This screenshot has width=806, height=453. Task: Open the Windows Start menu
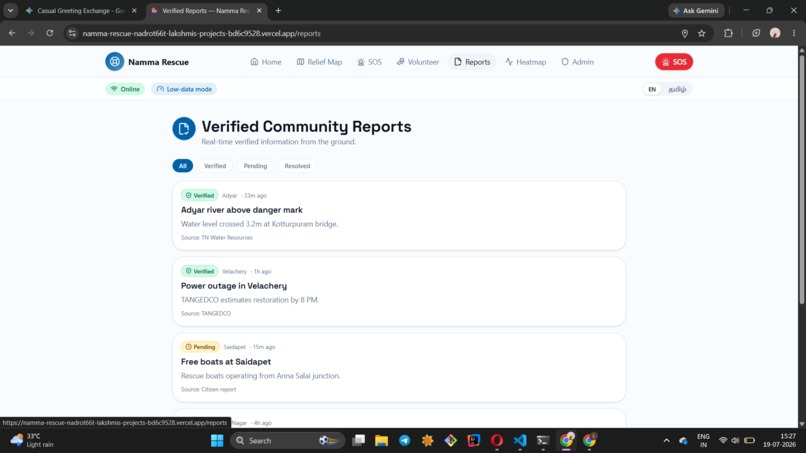point(217,441)
